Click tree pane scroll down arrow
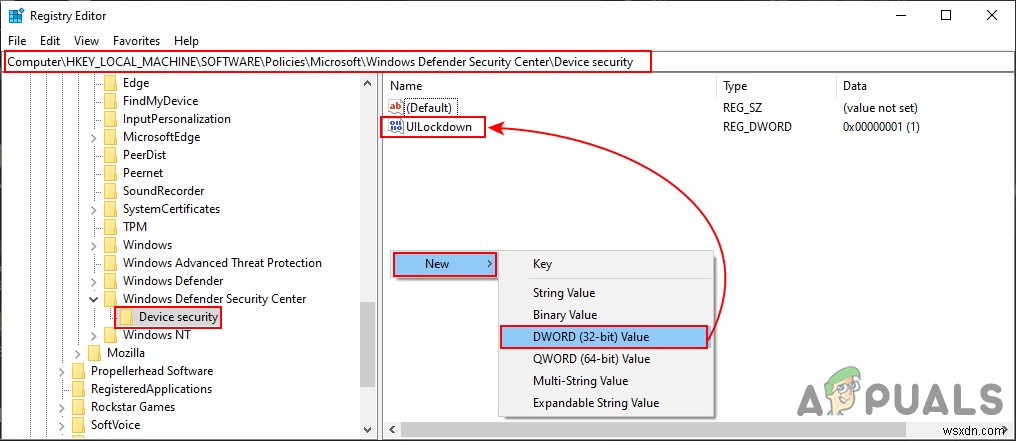The image size is (1016, 441). tap(367, 429)
